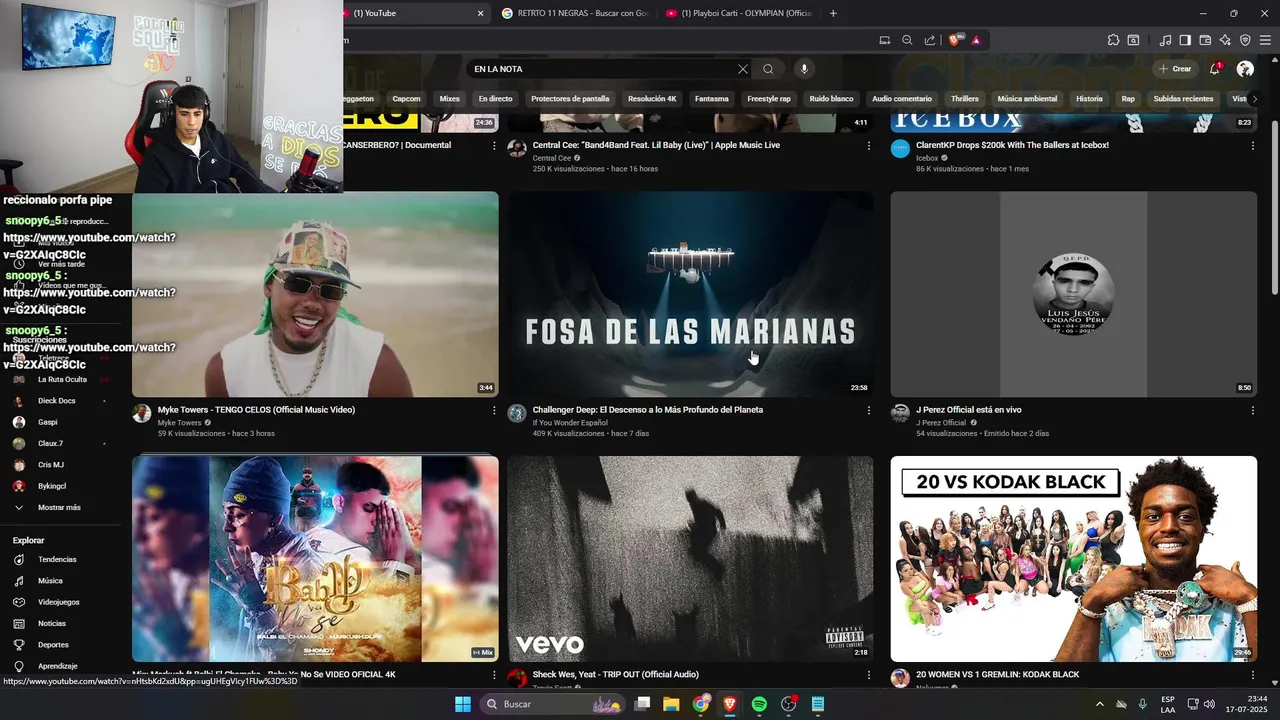Open the Fosa de las Marianas thumbnail
Screen dimensions: 1280x720
click(x=690, y=294)
